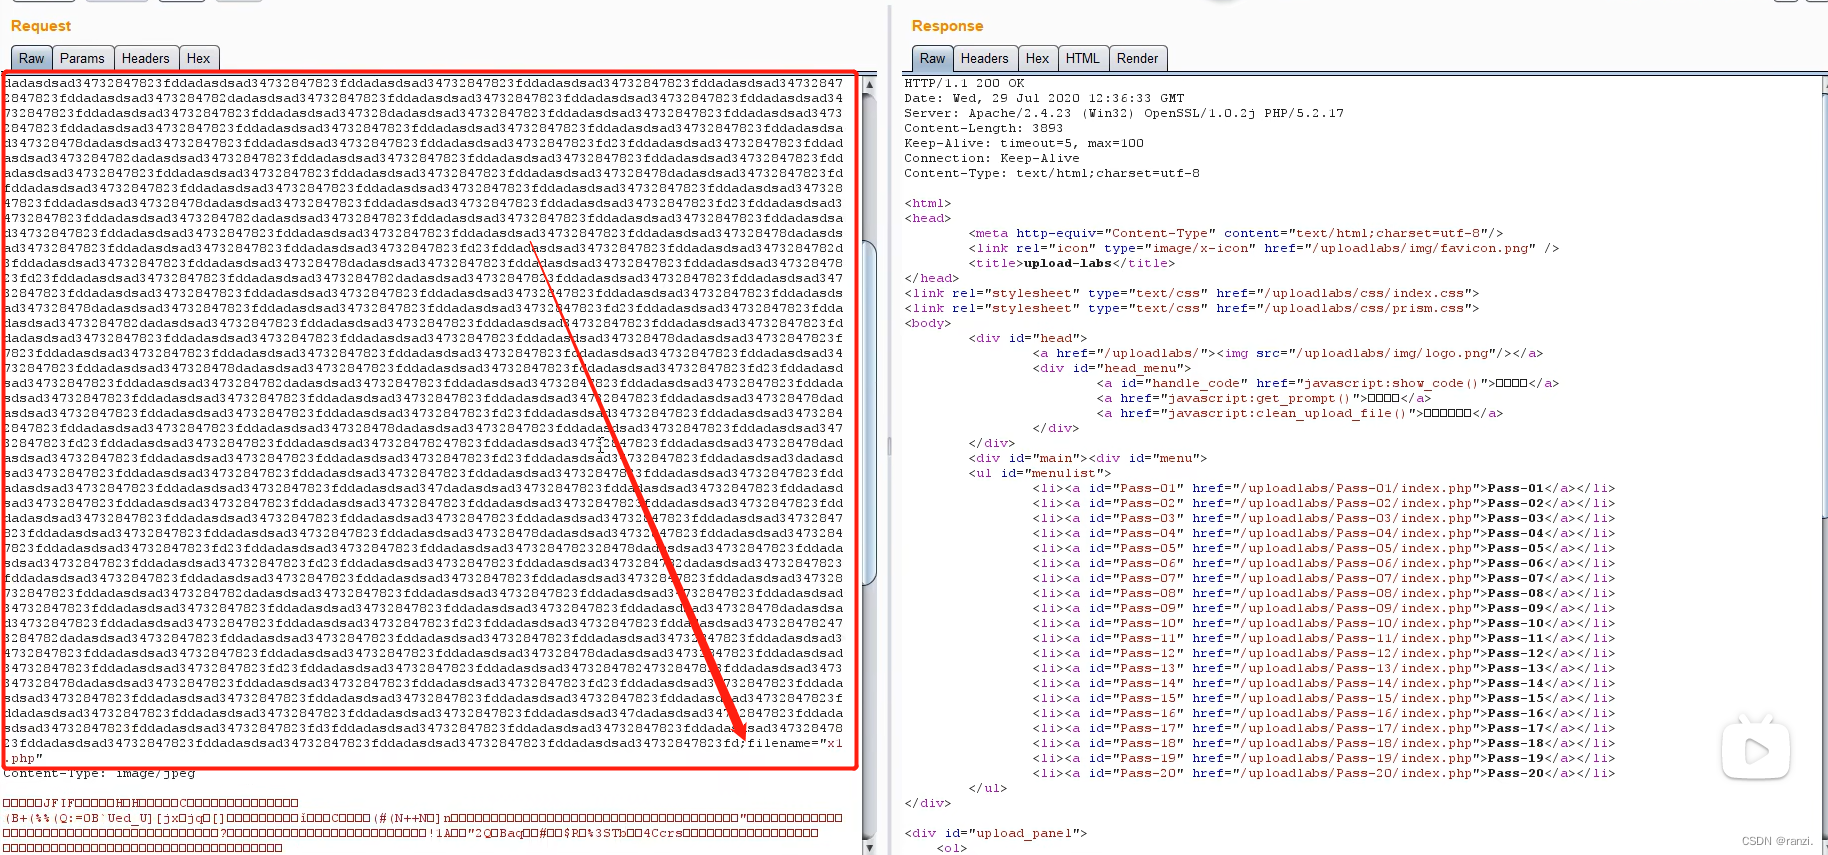Click the request scrollbar down arrow
Screen dimensions: 1828x855
tap(869, 847)
